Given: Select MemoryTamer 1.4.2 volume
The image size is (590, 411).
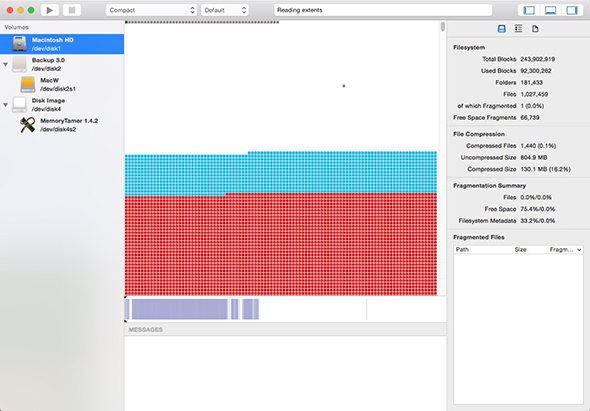Looking at the screenshot, I should click(62, 125).
